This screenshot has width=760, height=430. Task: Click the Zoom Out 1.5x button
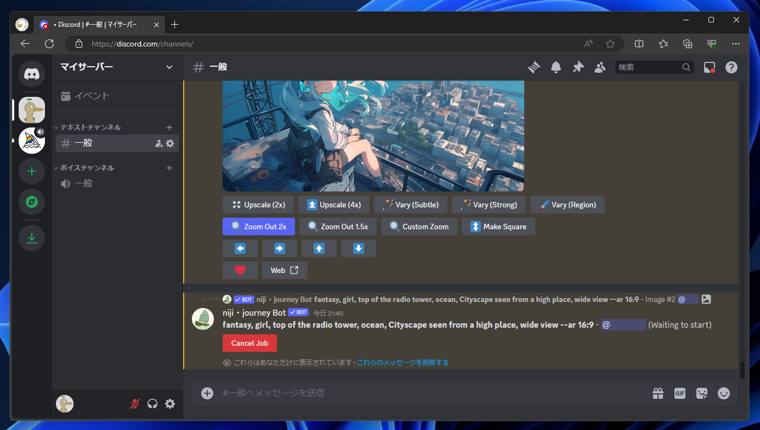tap(338, 226)
